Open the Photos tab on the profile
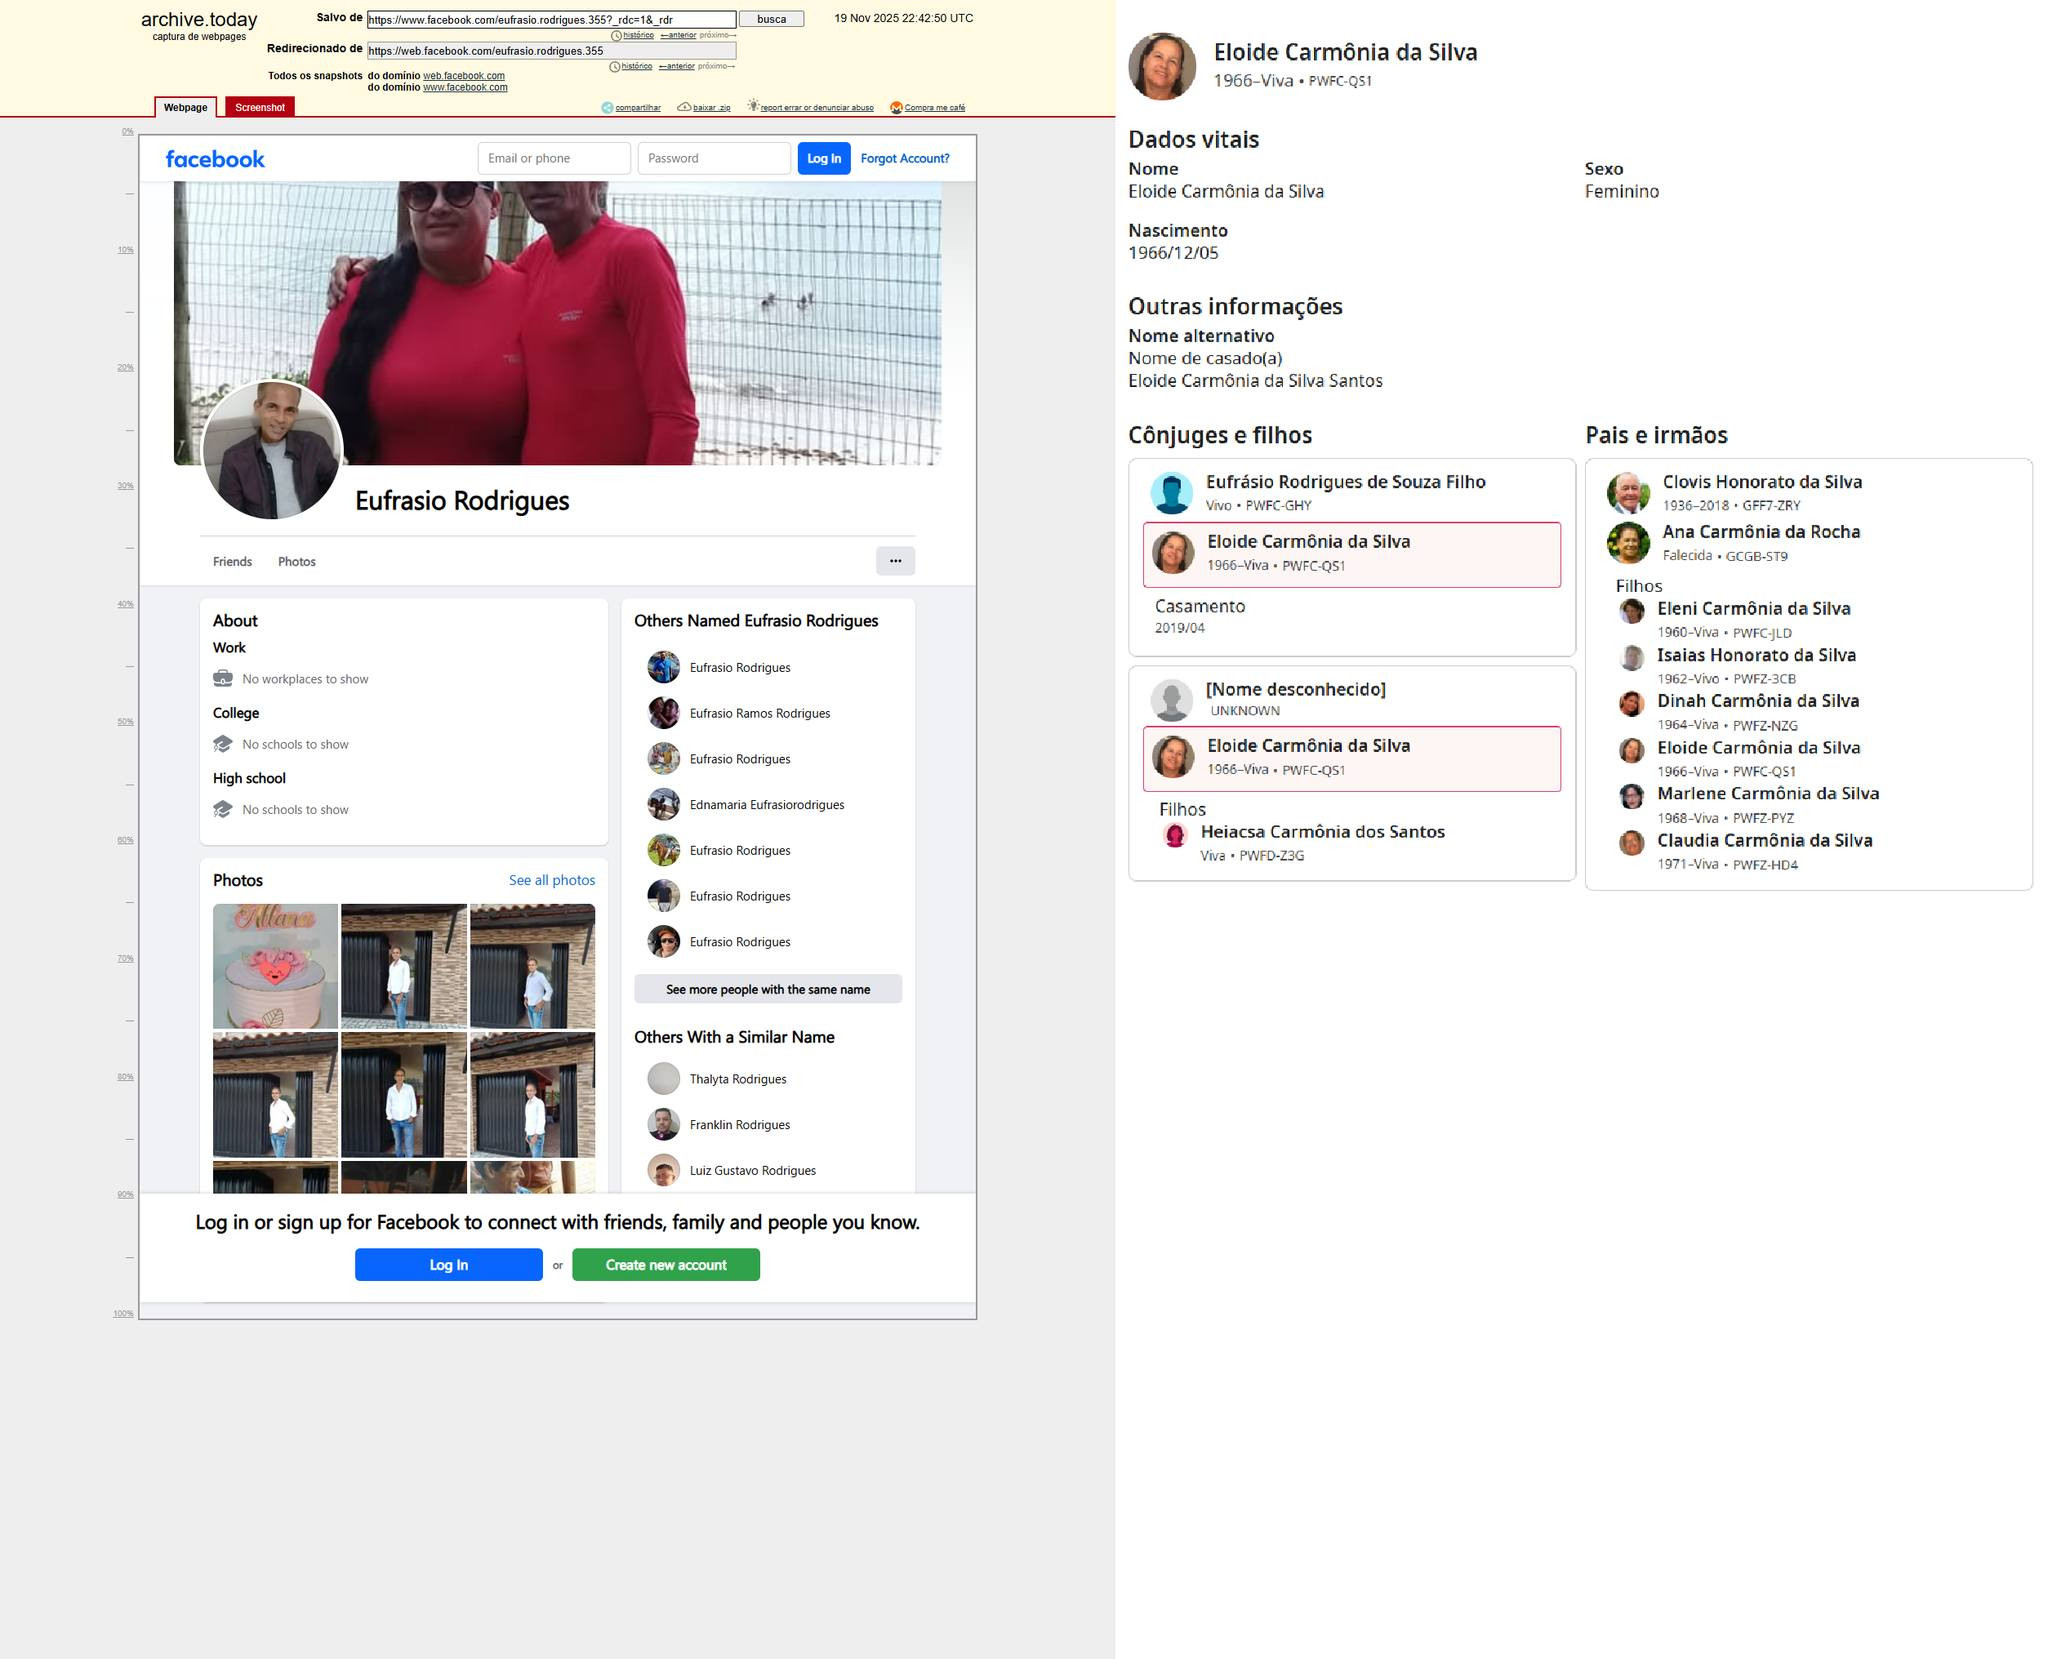Viewport: 2048px width, 1659px height. (296, 562)
